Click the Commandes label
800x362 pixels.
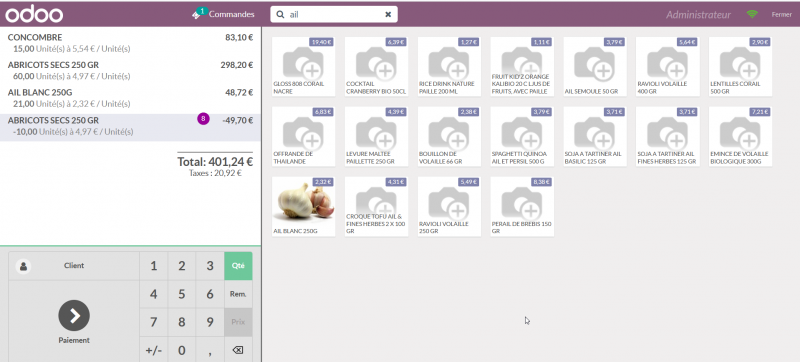pyautogui.click(x=232, y=14)
